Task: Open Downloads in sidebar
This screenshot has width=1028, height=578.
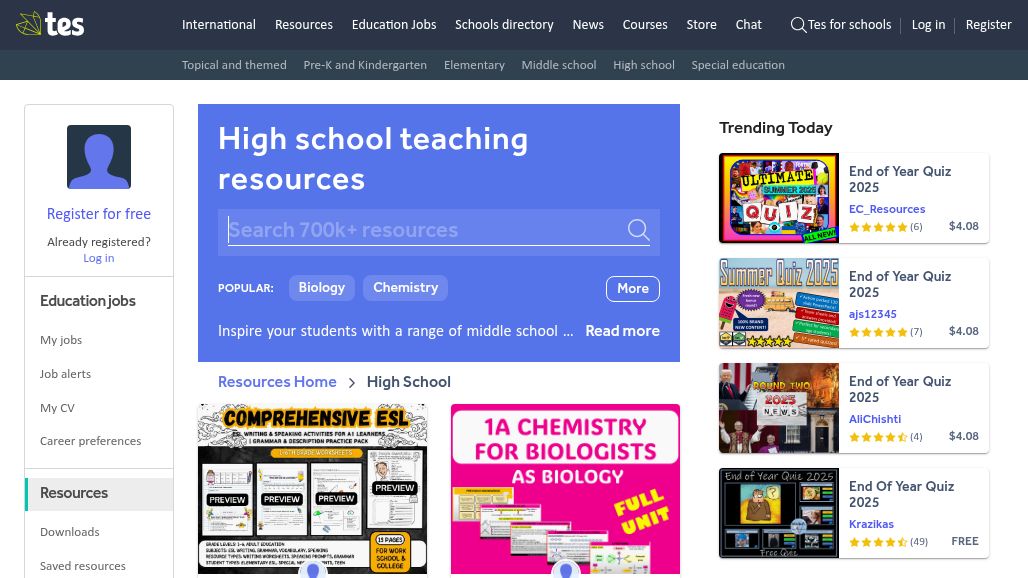Action: point(69,532)
